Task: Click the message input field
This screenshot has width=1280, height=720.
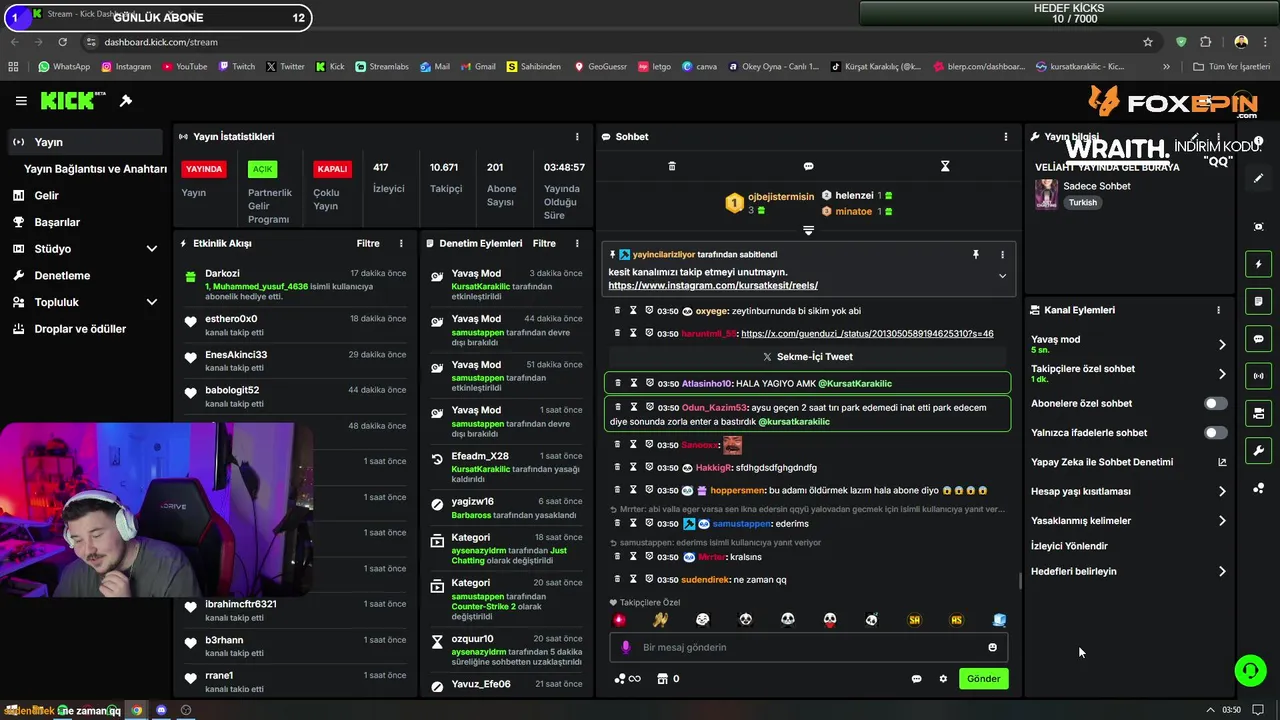Action: pos(808,647)
